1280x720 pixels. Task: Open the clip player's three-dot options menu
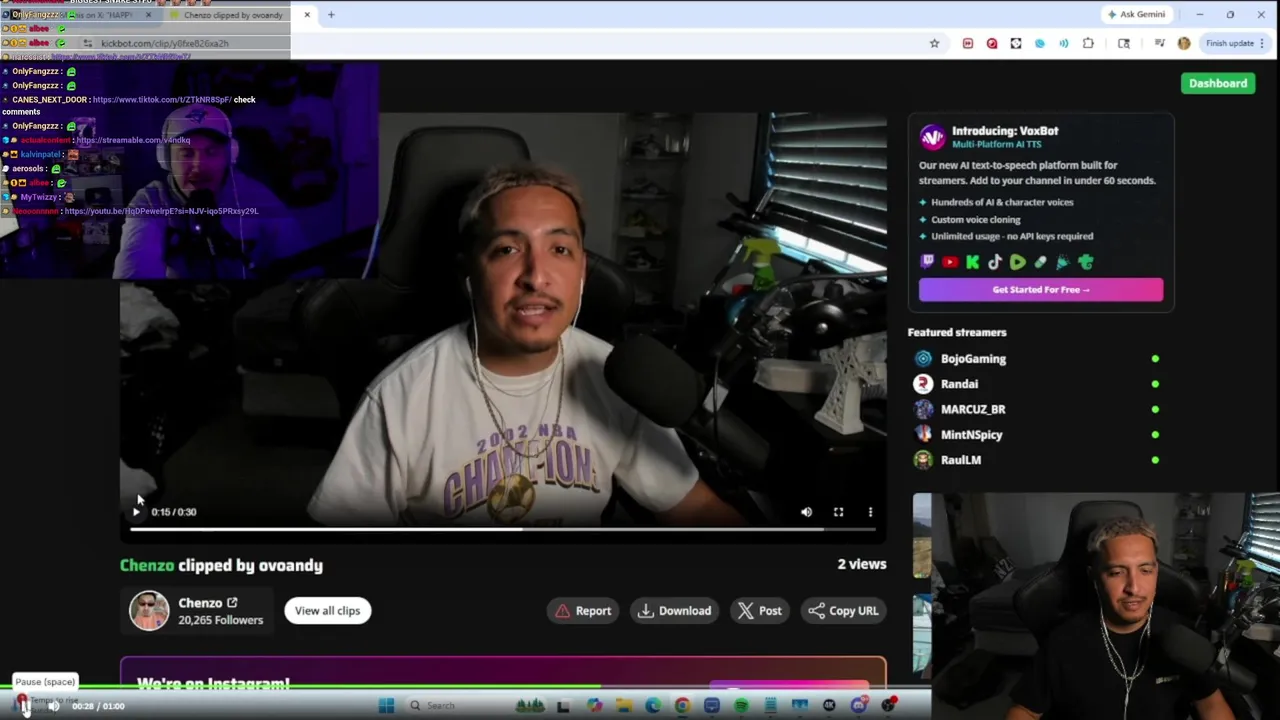pyautogui.click(x=870, y=512)
